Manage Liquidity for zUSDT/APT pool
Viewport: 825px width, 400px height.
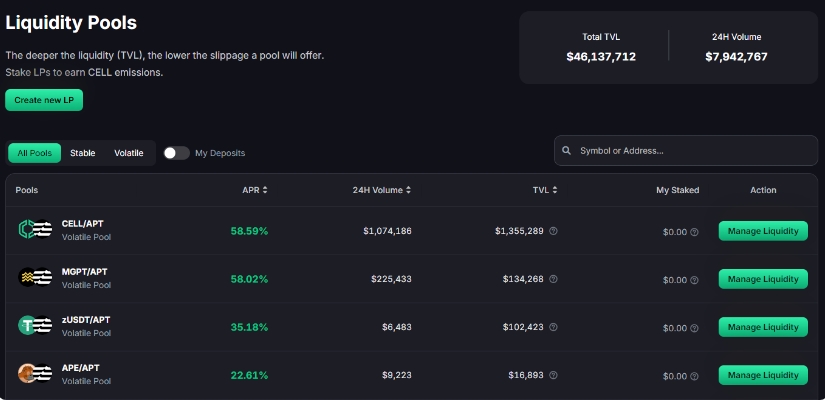[763, 327]
